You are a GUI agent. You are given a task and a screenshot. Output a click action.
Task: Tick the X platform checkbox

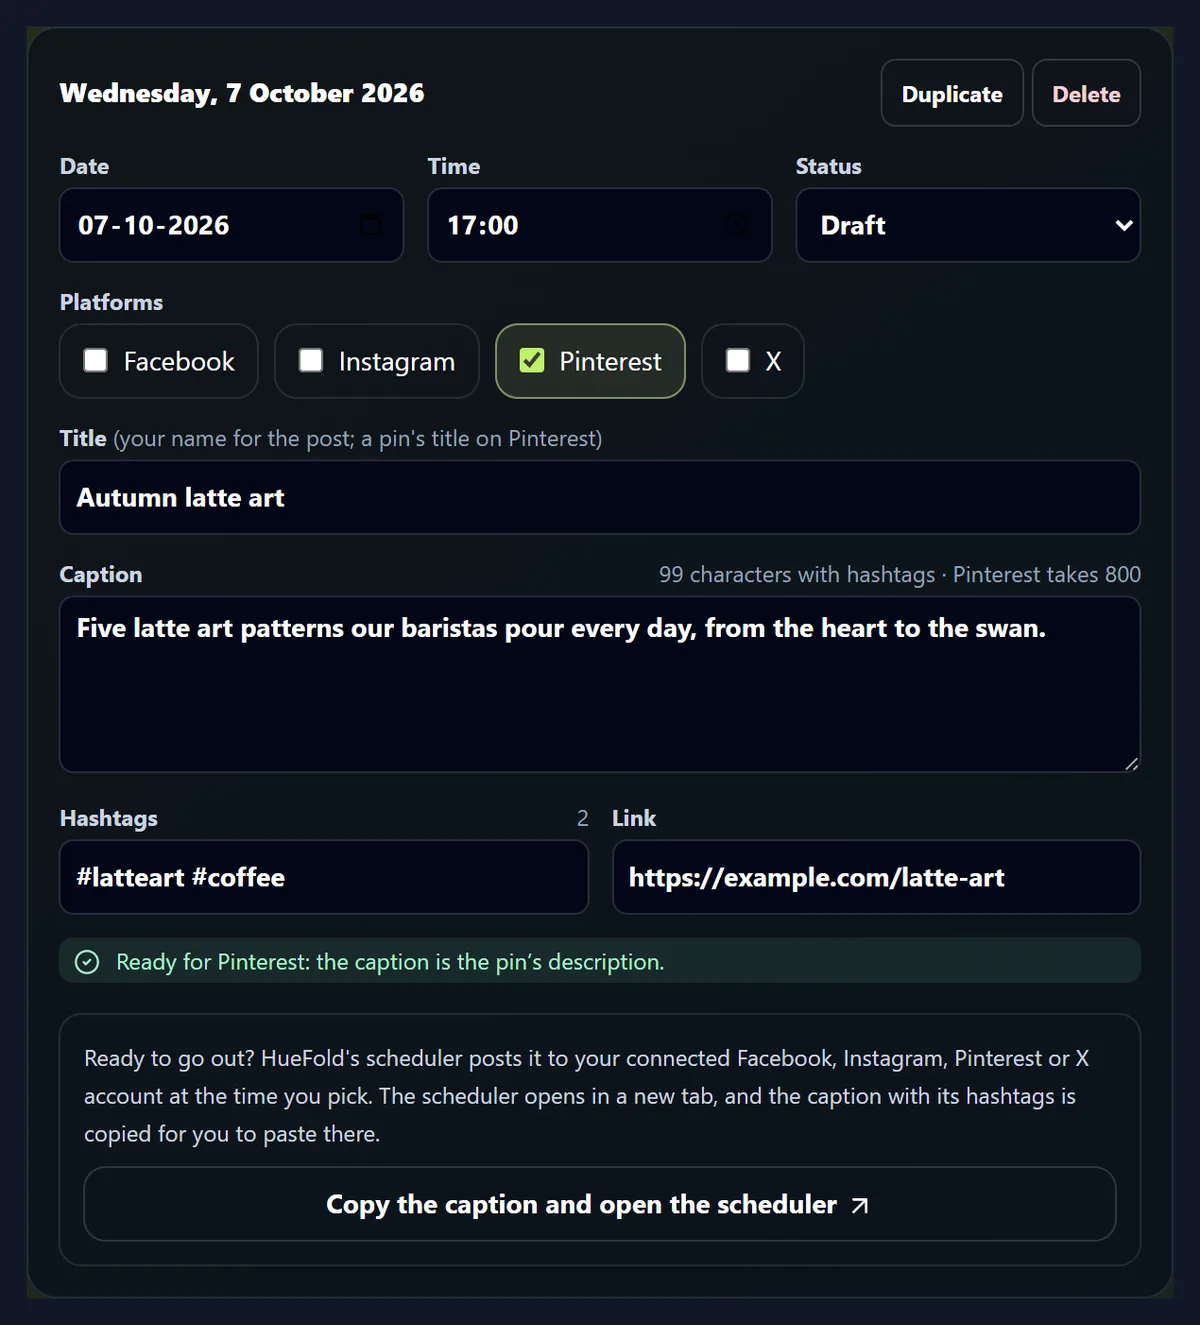coord(738,360)
